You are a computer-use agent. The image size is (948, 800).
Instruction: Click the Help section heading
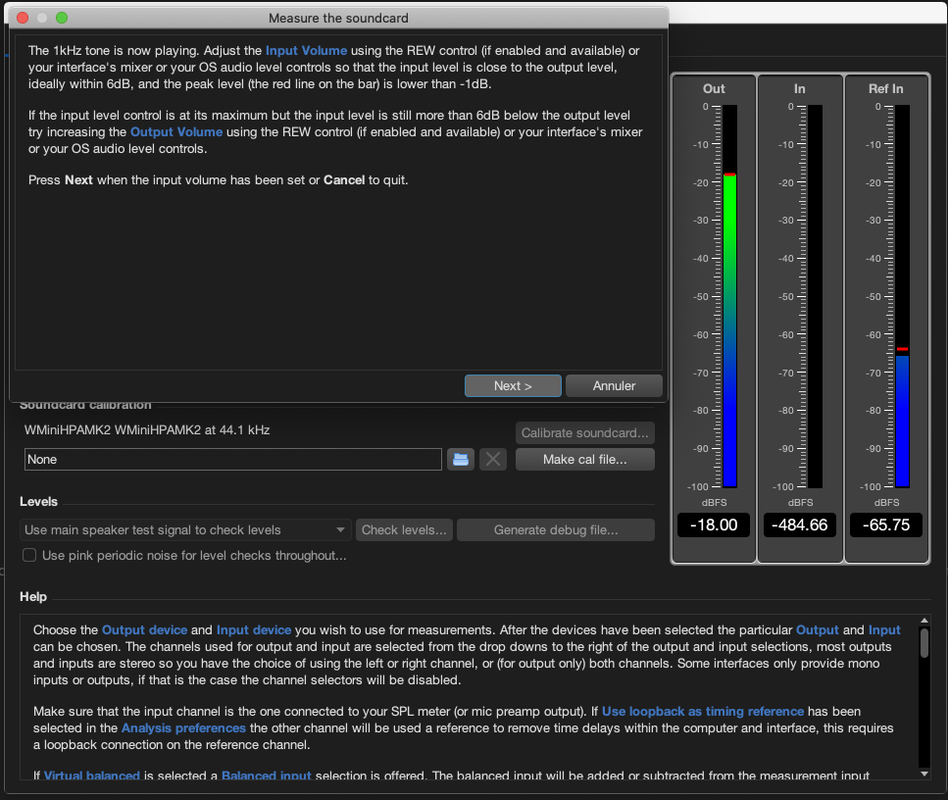(x=33, y=596)
